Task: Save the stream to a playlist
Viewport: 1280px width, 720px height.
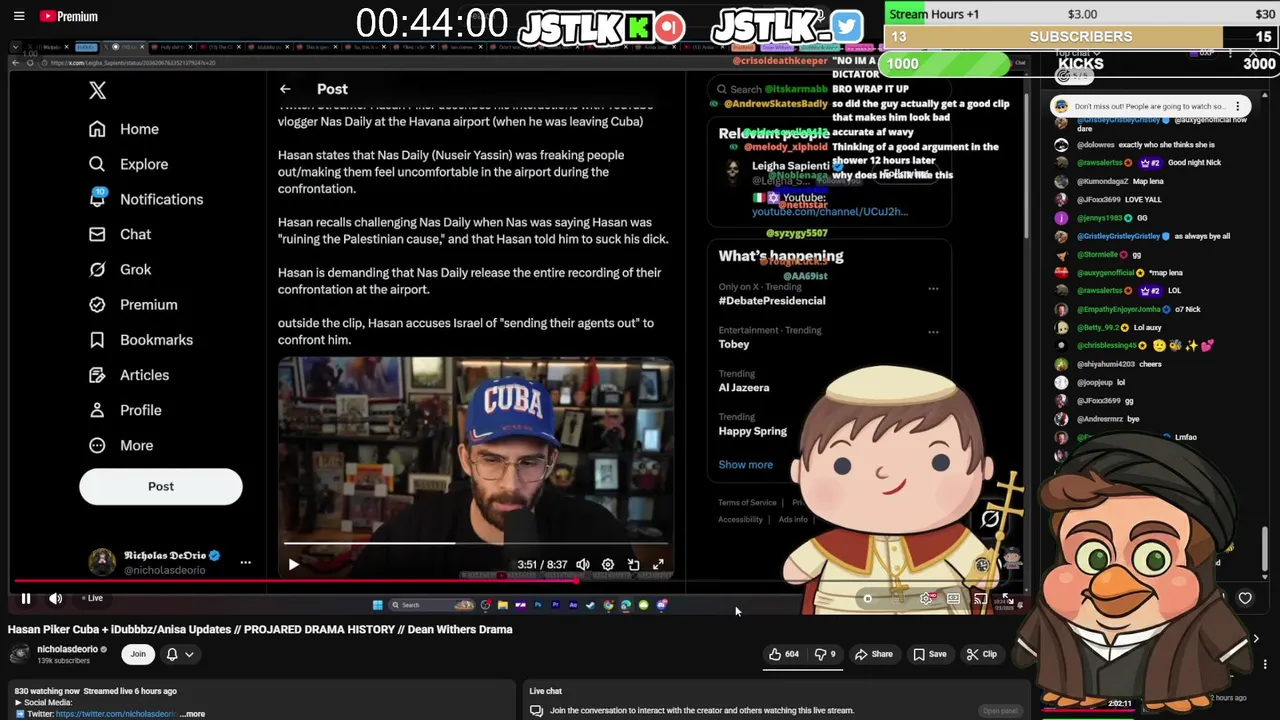Action: tap(929, 654)
